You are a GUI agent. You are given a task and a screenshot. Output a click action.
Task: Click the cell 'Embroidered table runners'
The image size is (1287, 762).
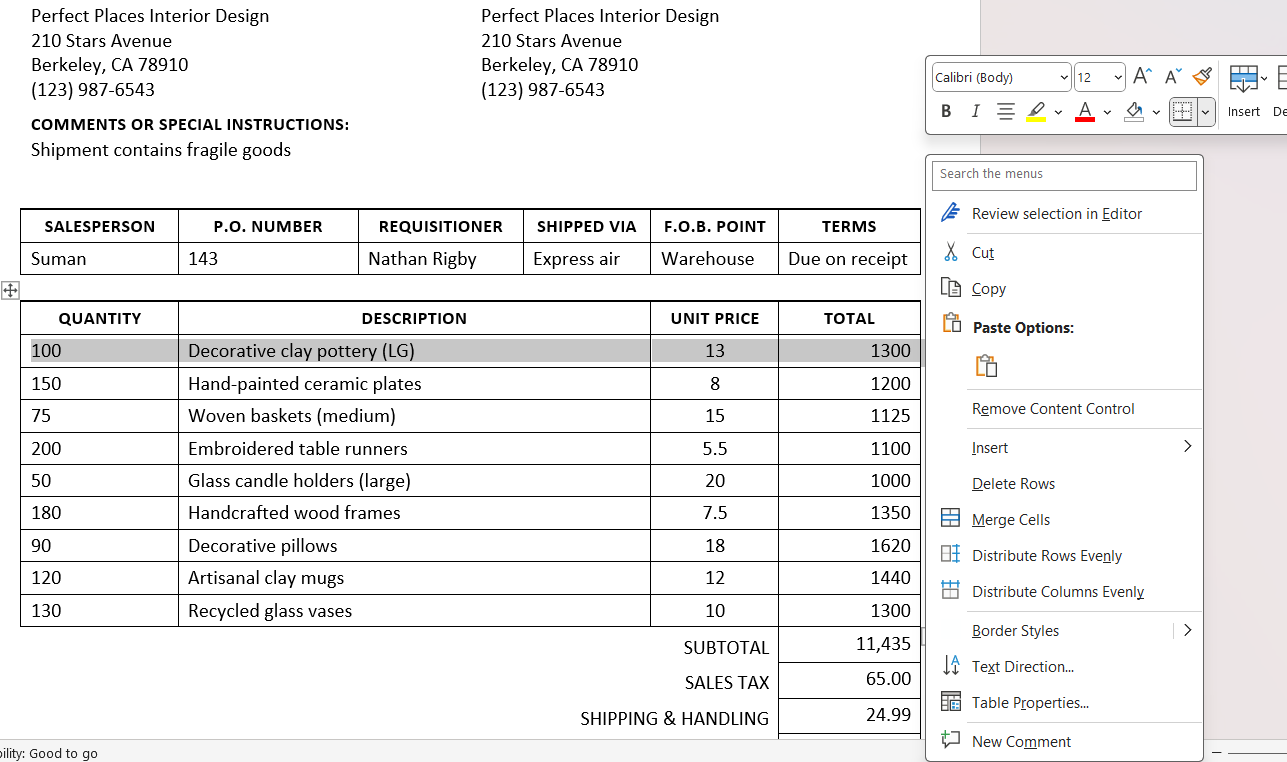tap(414, 449)
